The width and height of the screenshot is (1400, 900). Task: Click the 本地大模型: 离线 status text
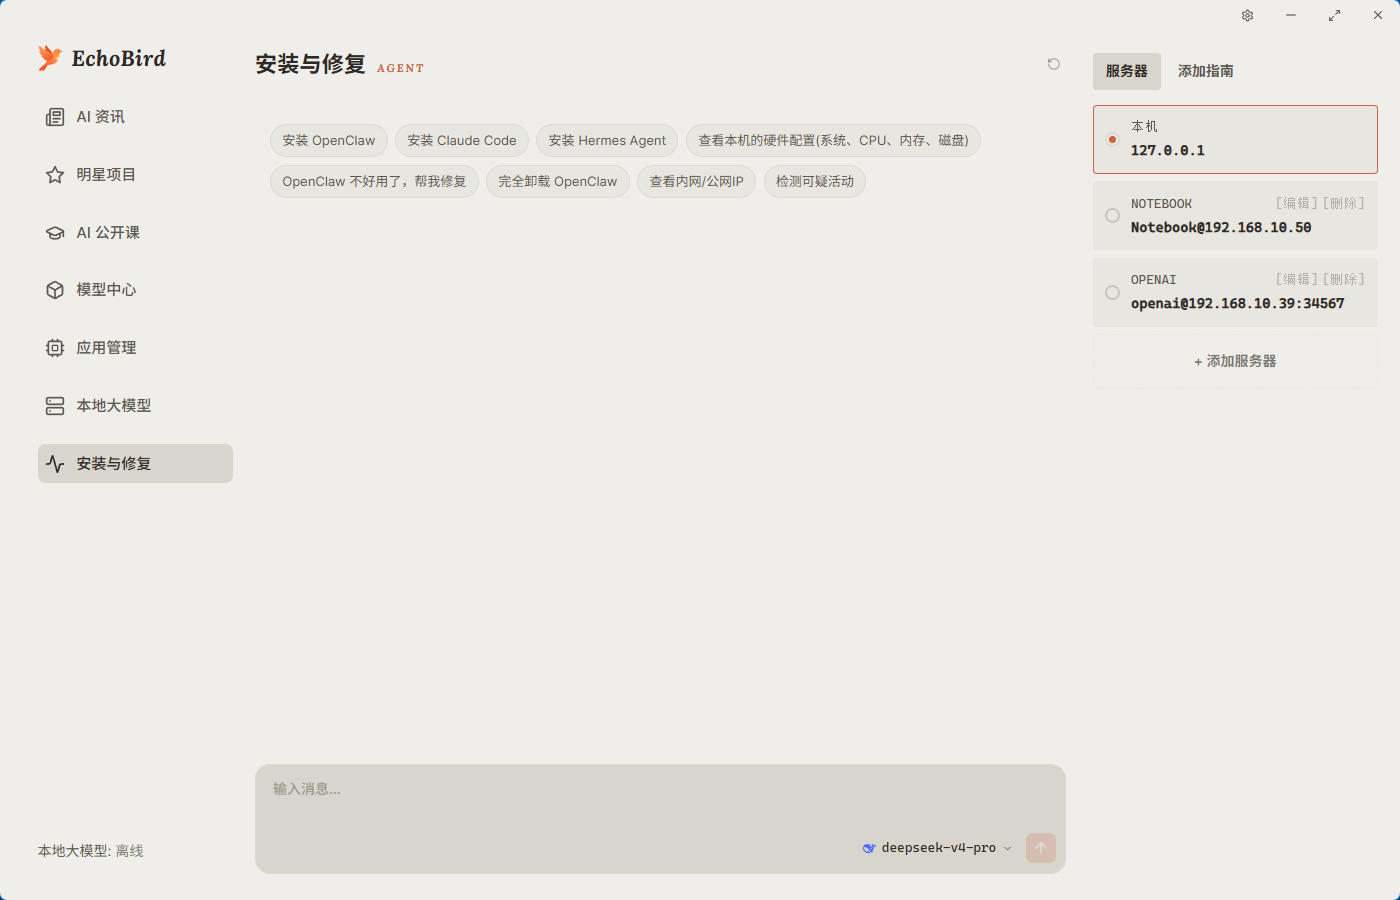coord(91,851)
